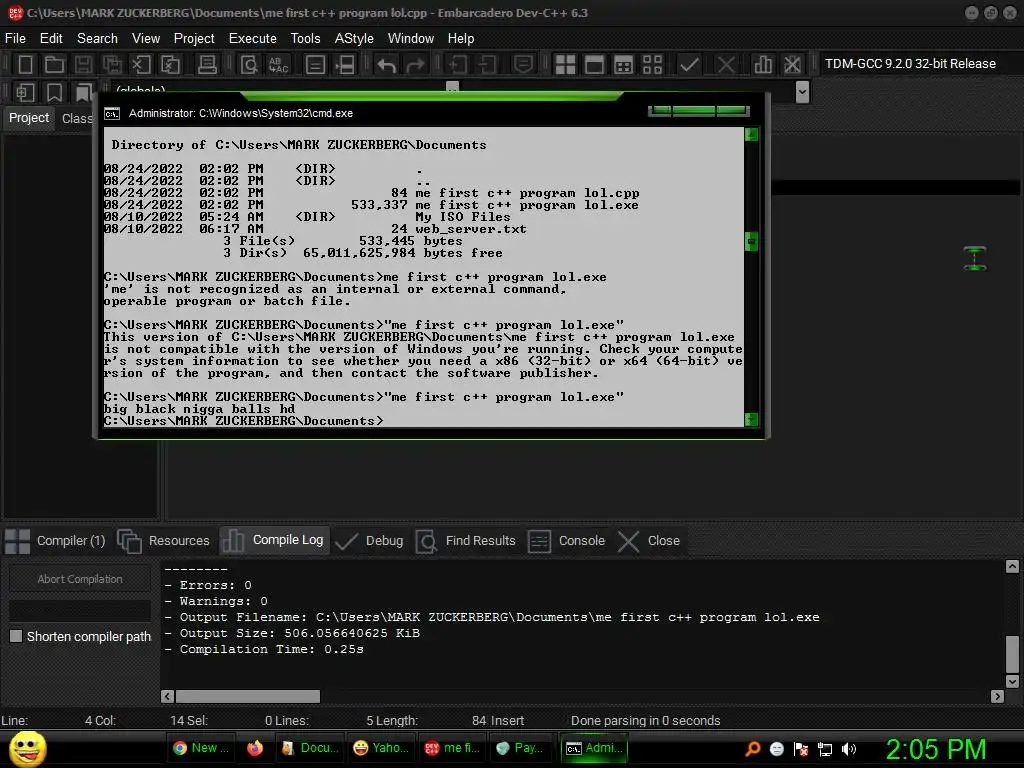Image resolution: width=1024 pixels, height=768 pixels.
Task: Click the Chrome 'New ...' taskbar button
Action: click(201, 748)
